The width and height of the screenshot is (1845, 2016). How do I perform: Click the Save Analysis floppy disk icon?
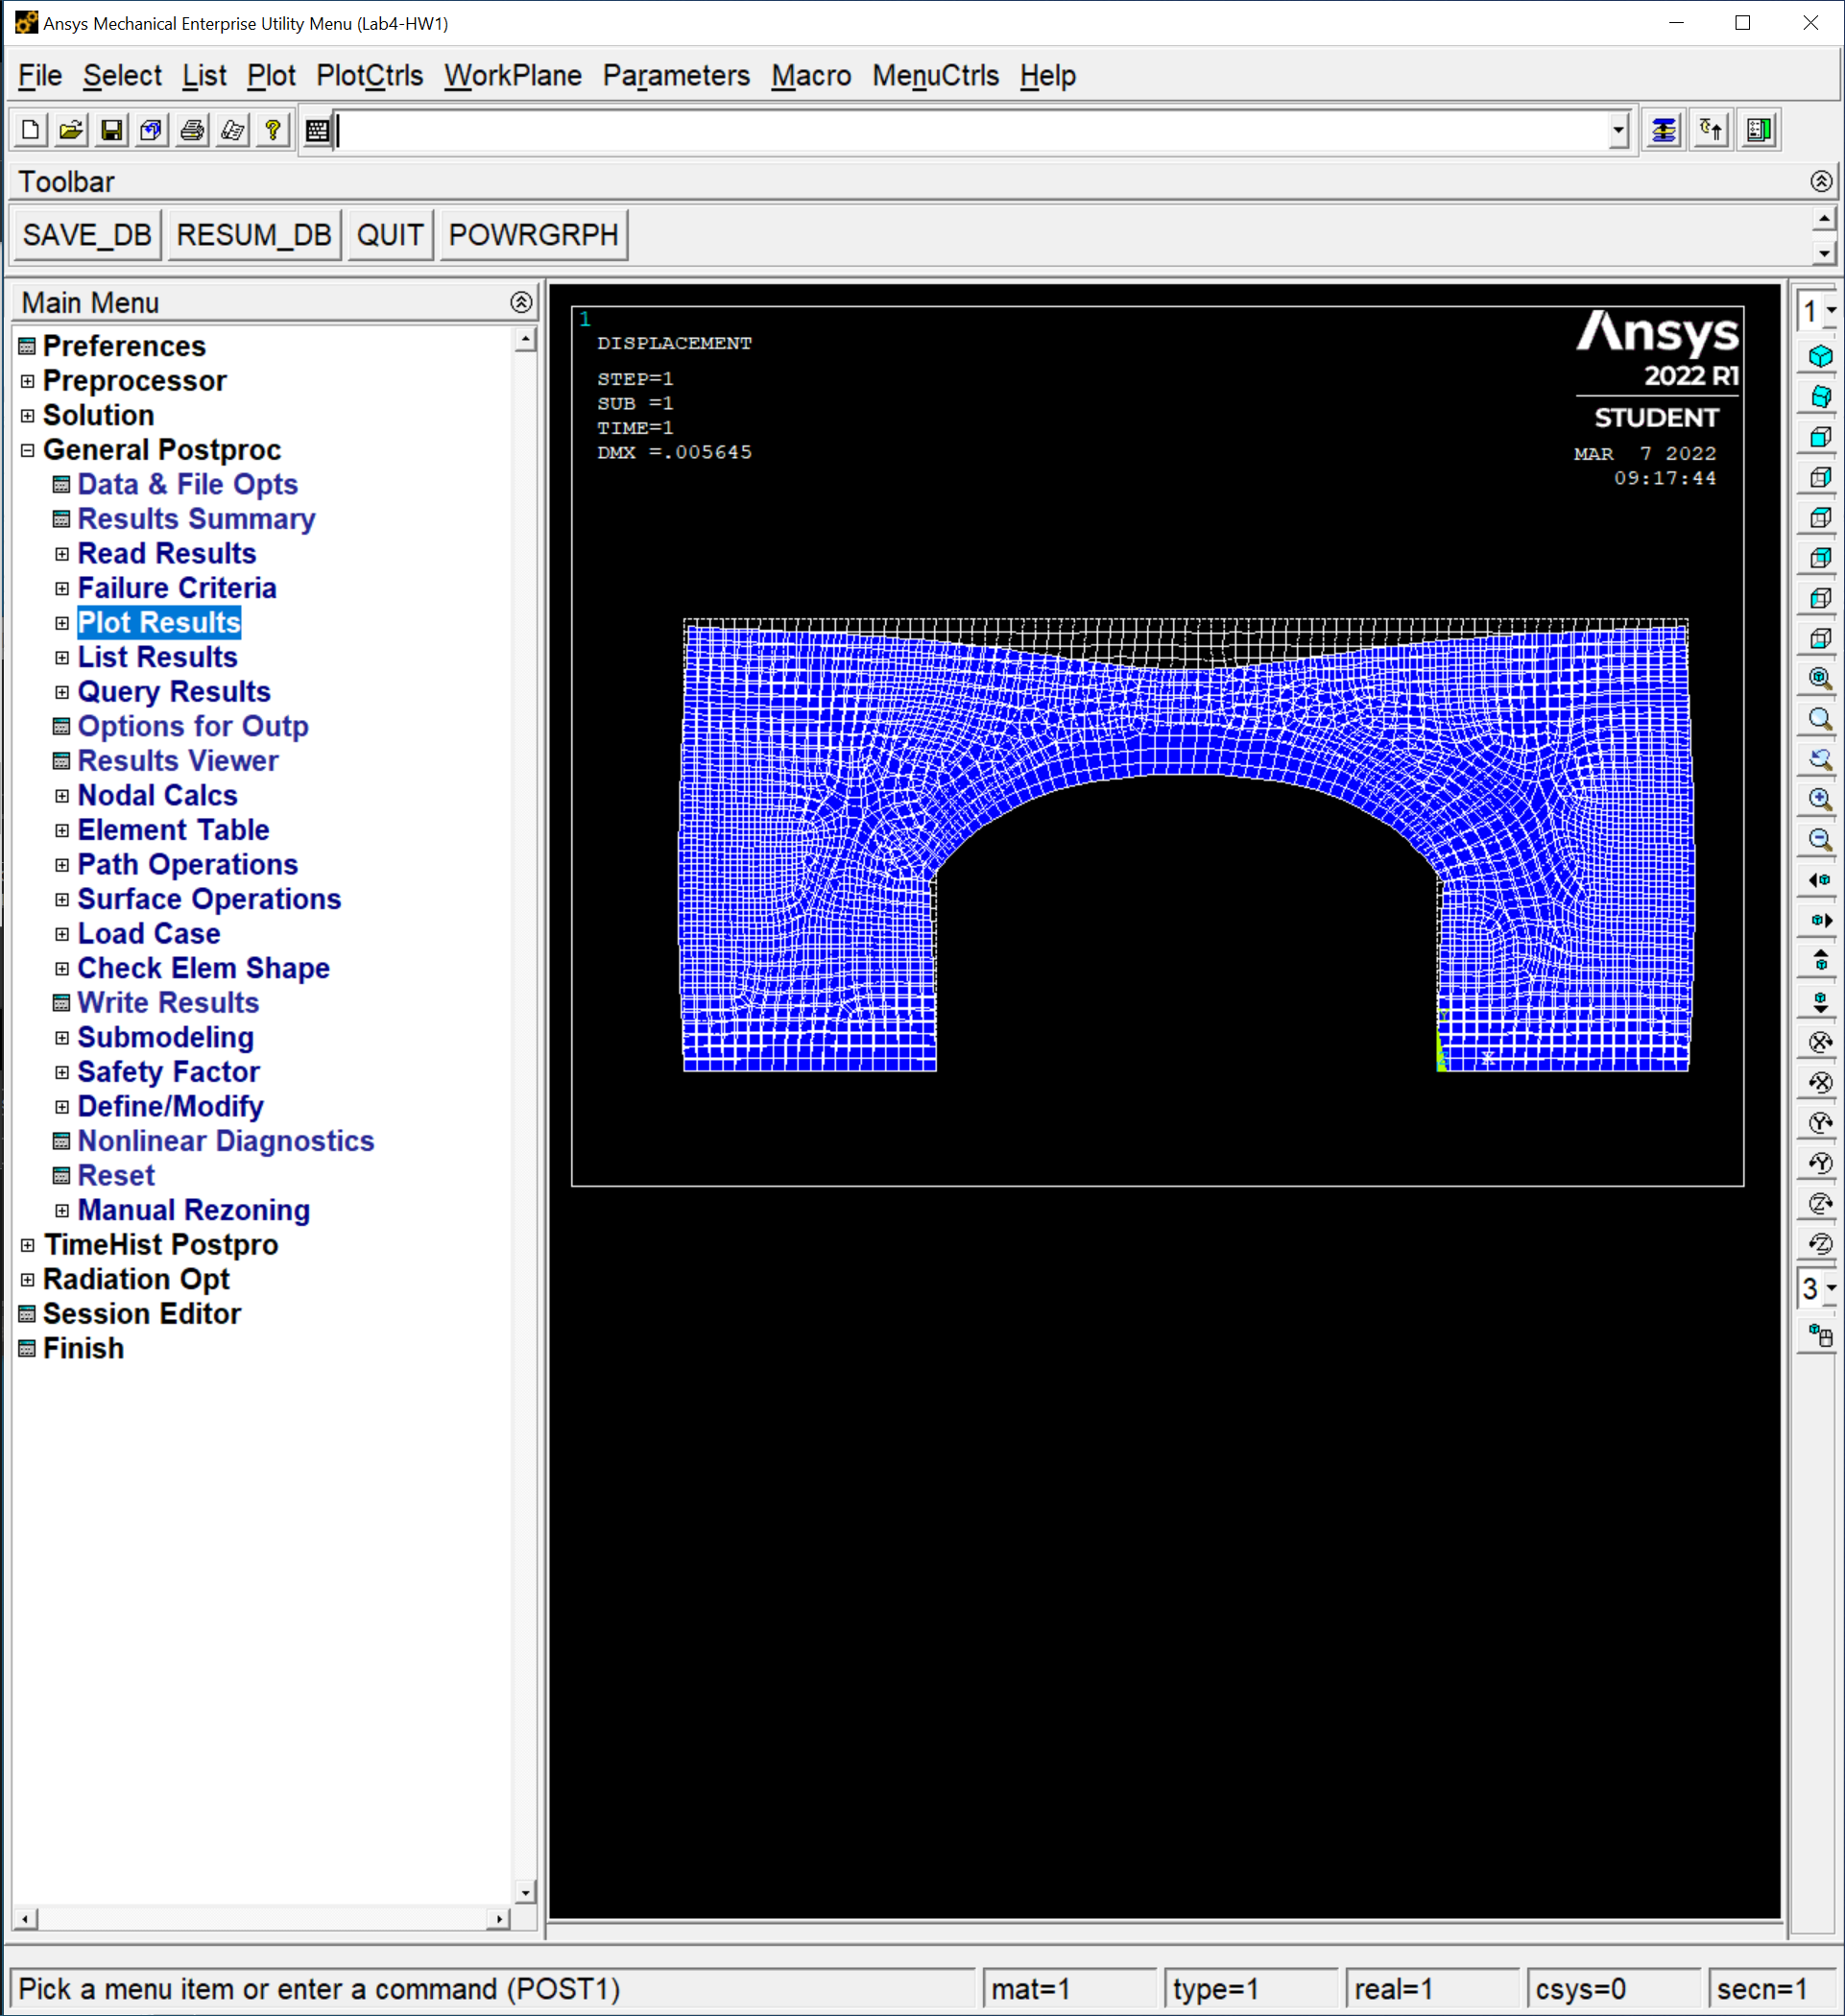(112, 131)
